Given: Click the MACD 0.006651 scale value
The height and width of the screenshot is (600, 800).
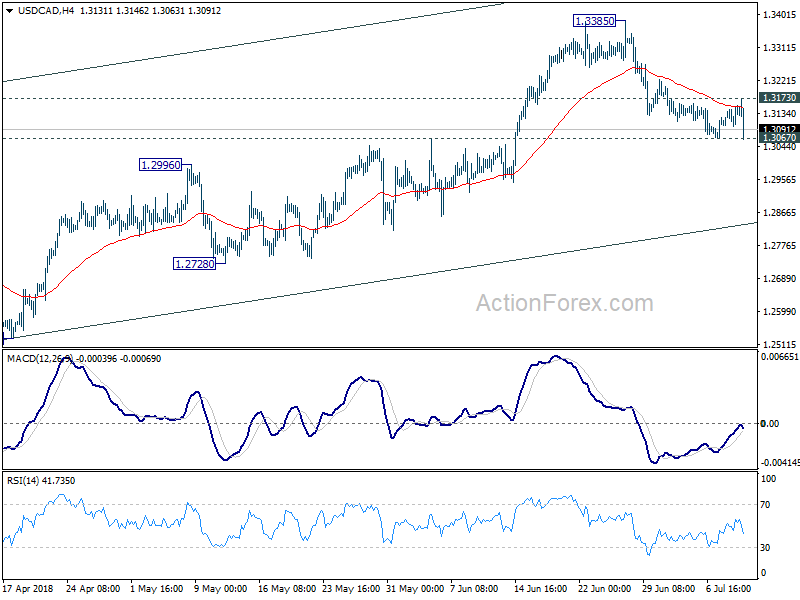Looking at the screenshot, I should pyautogui.click(x=779, y=357).
